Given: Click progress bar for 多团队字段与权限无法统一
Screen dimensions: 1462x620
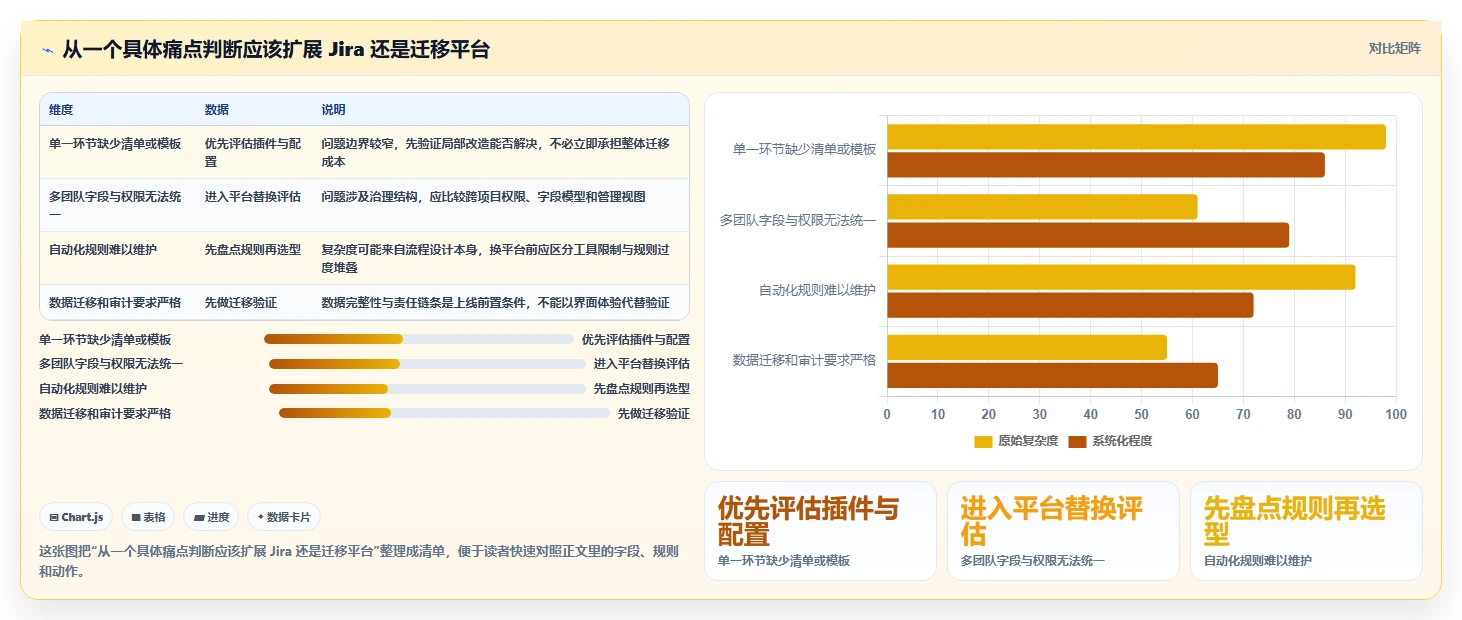Looking at the screenshot, I should [427, 364].
